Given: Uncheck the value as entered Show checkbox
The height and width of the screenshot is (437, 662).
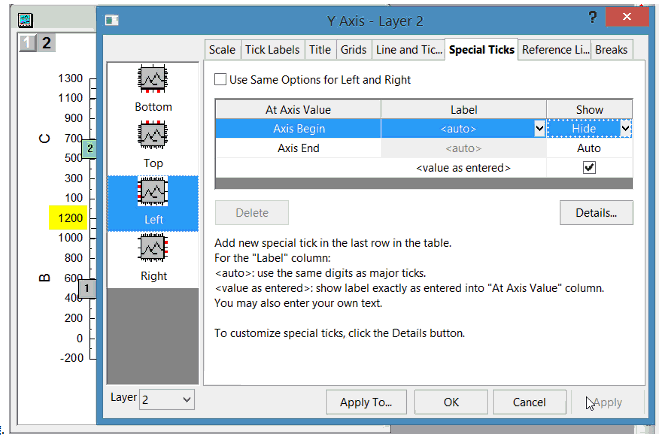Looking at the screenshot, I should (x=589, y=168).
